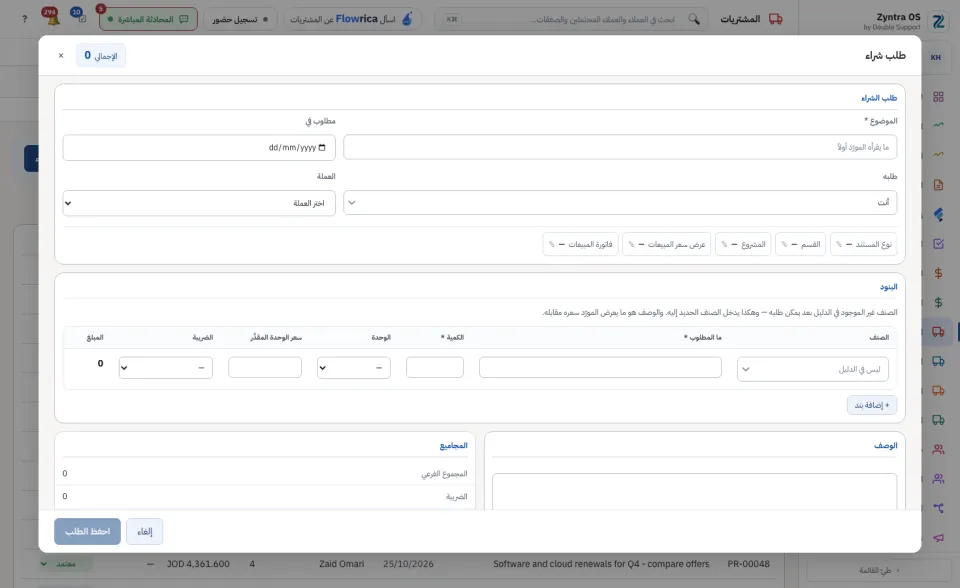960x588 pixels.
Task: Select the purple megaphone icon in the sidebar
Action: [938, 537]
